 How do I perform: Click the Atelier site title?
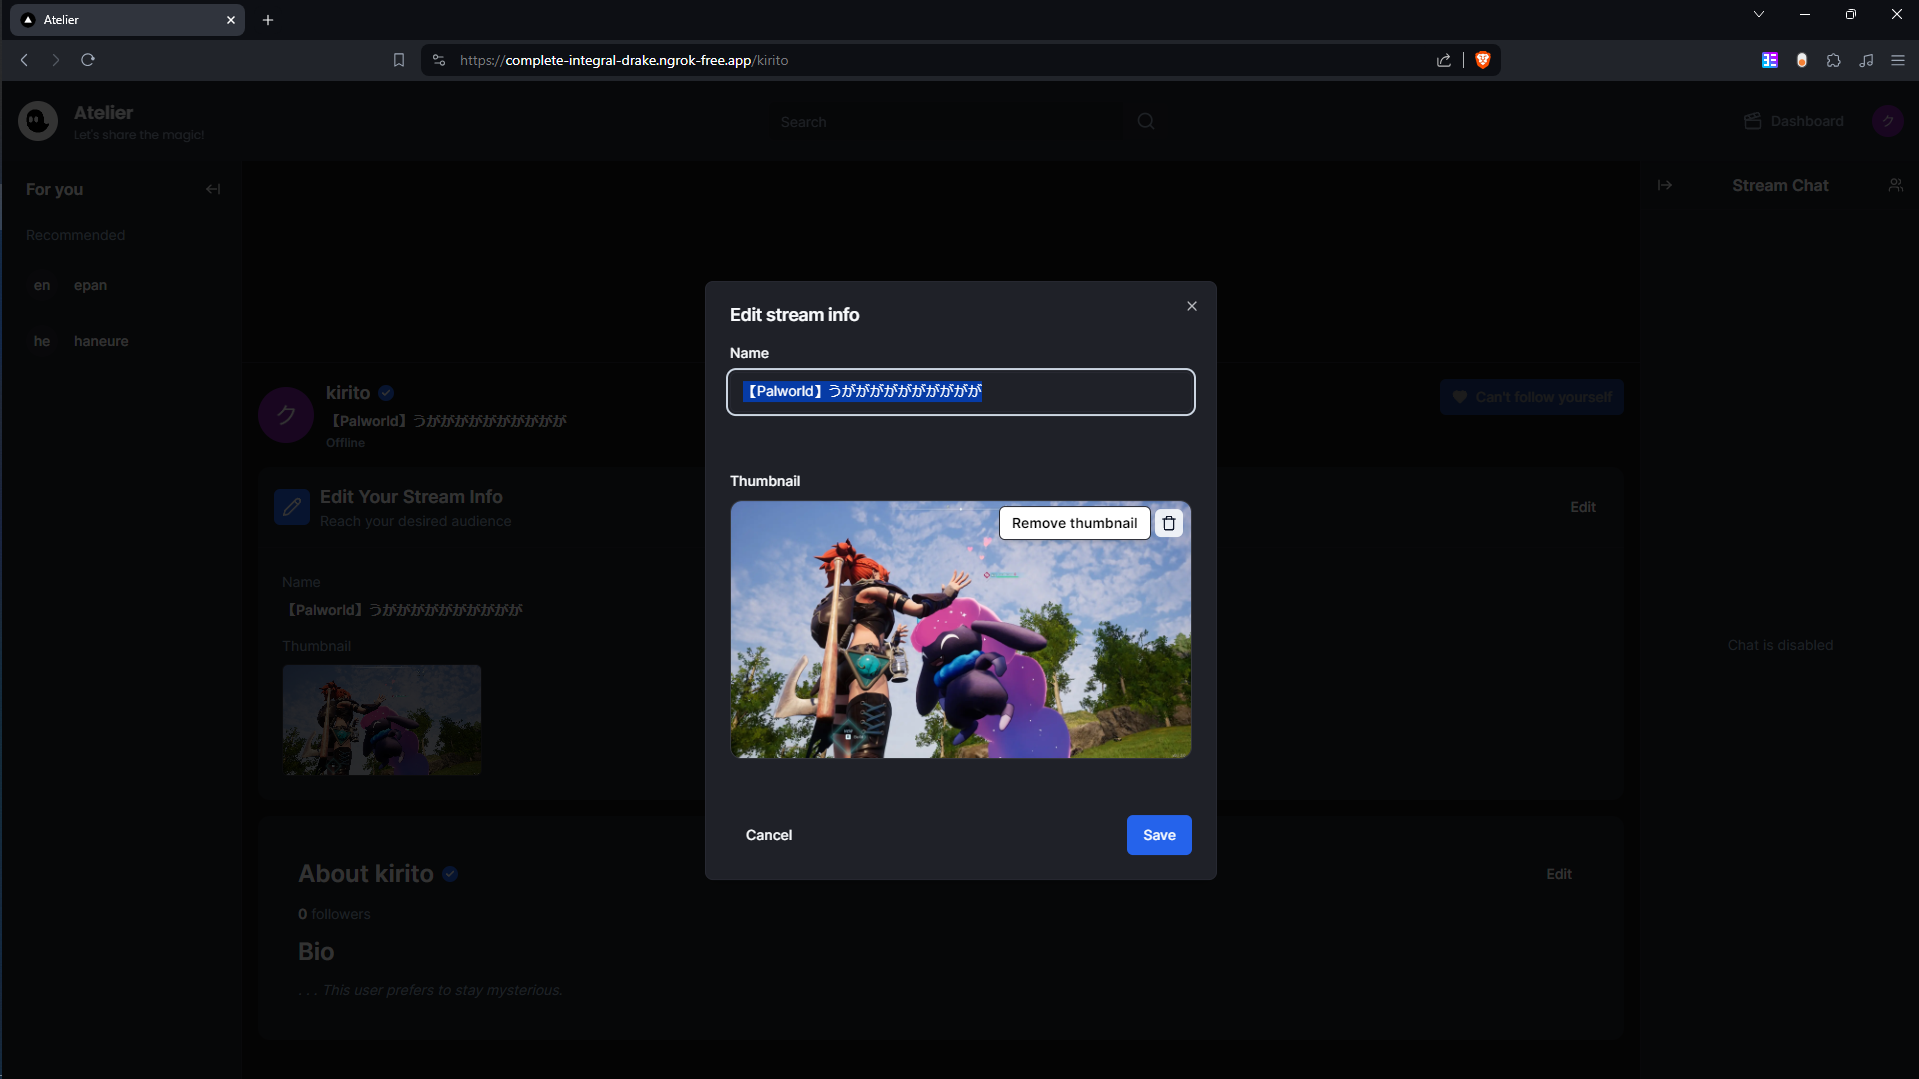coord(103,113)
